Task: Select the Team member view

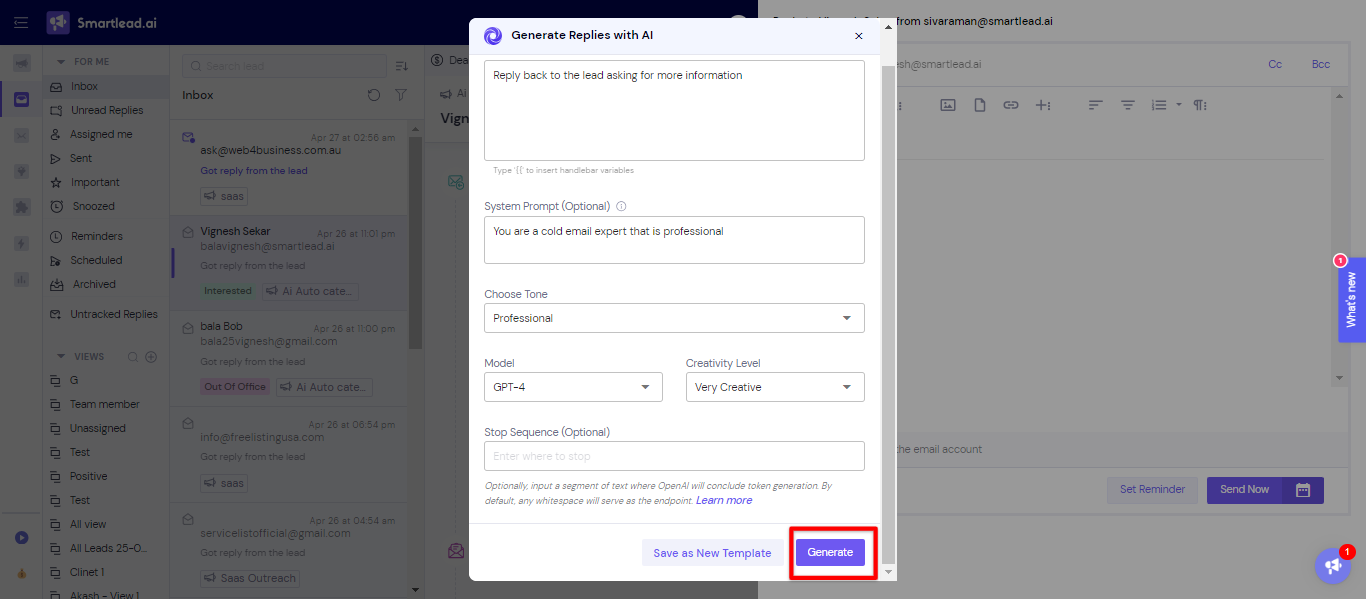Action: point(105,404)
